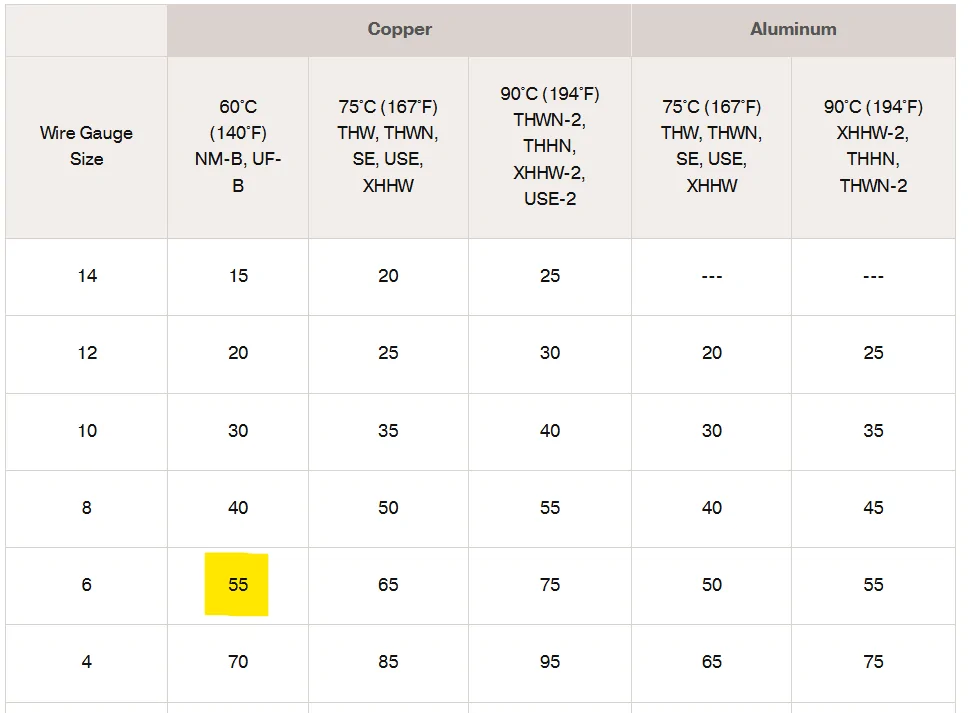Click the Wire Gauge Size header cell

pyautogui.click(x=86, y=146)
